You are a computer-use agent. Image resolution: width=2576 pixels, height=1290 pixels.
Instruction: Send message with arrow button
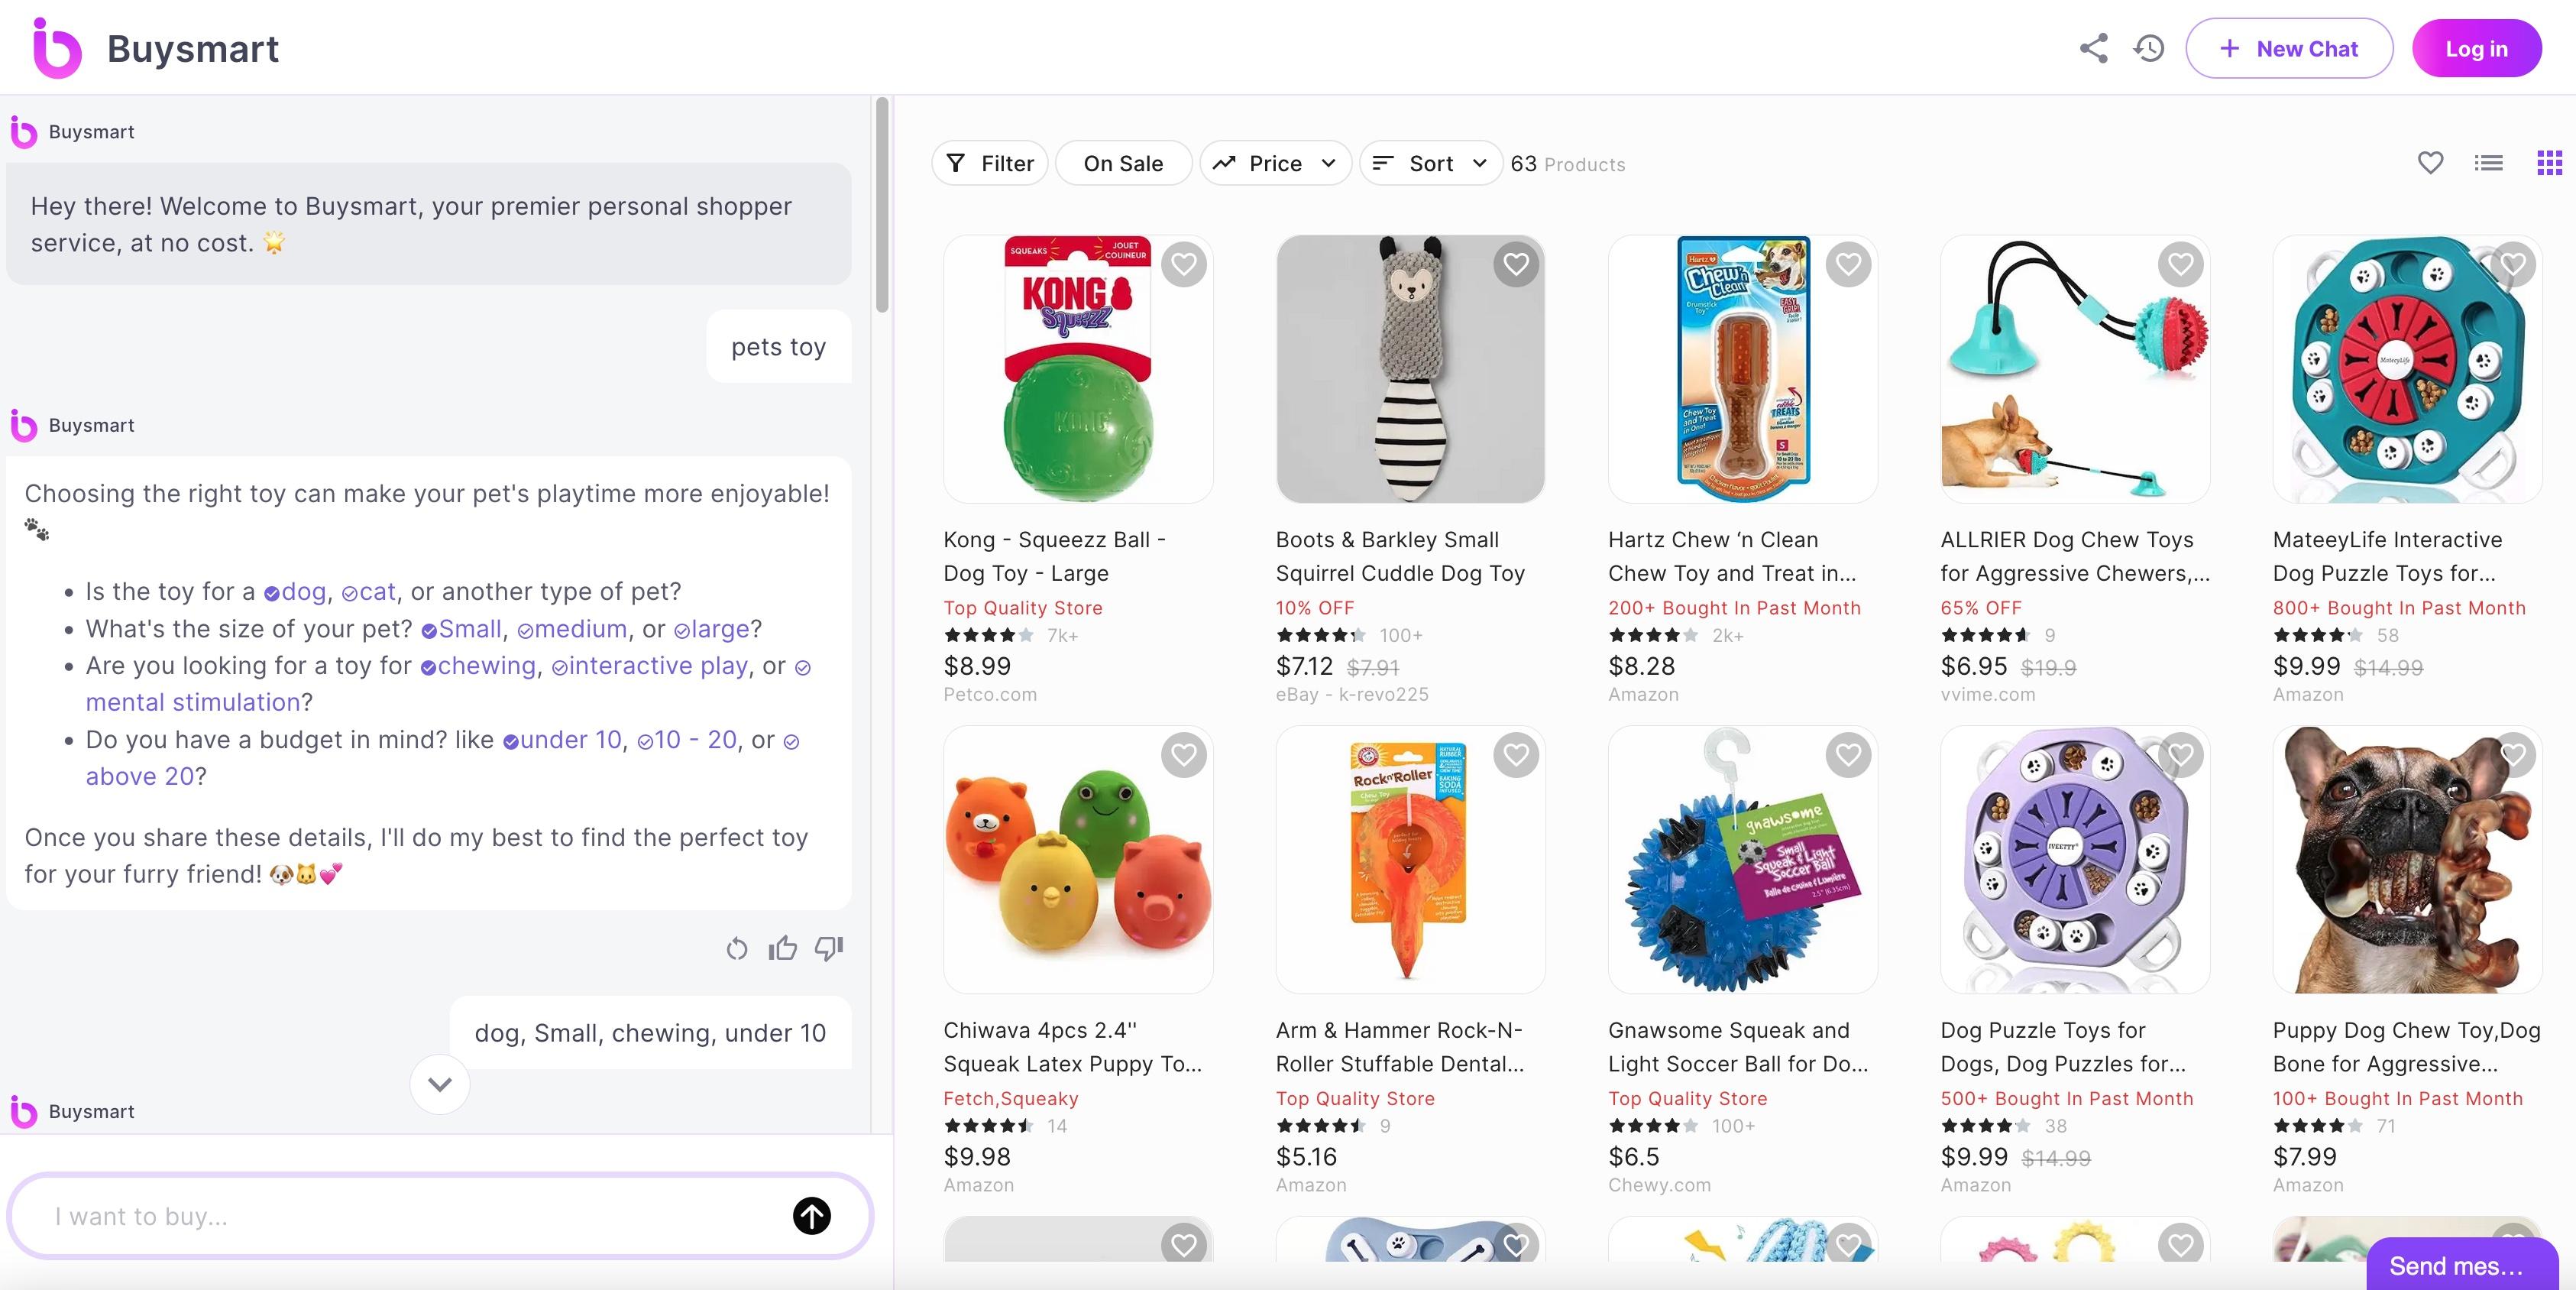click(811, 1216)
